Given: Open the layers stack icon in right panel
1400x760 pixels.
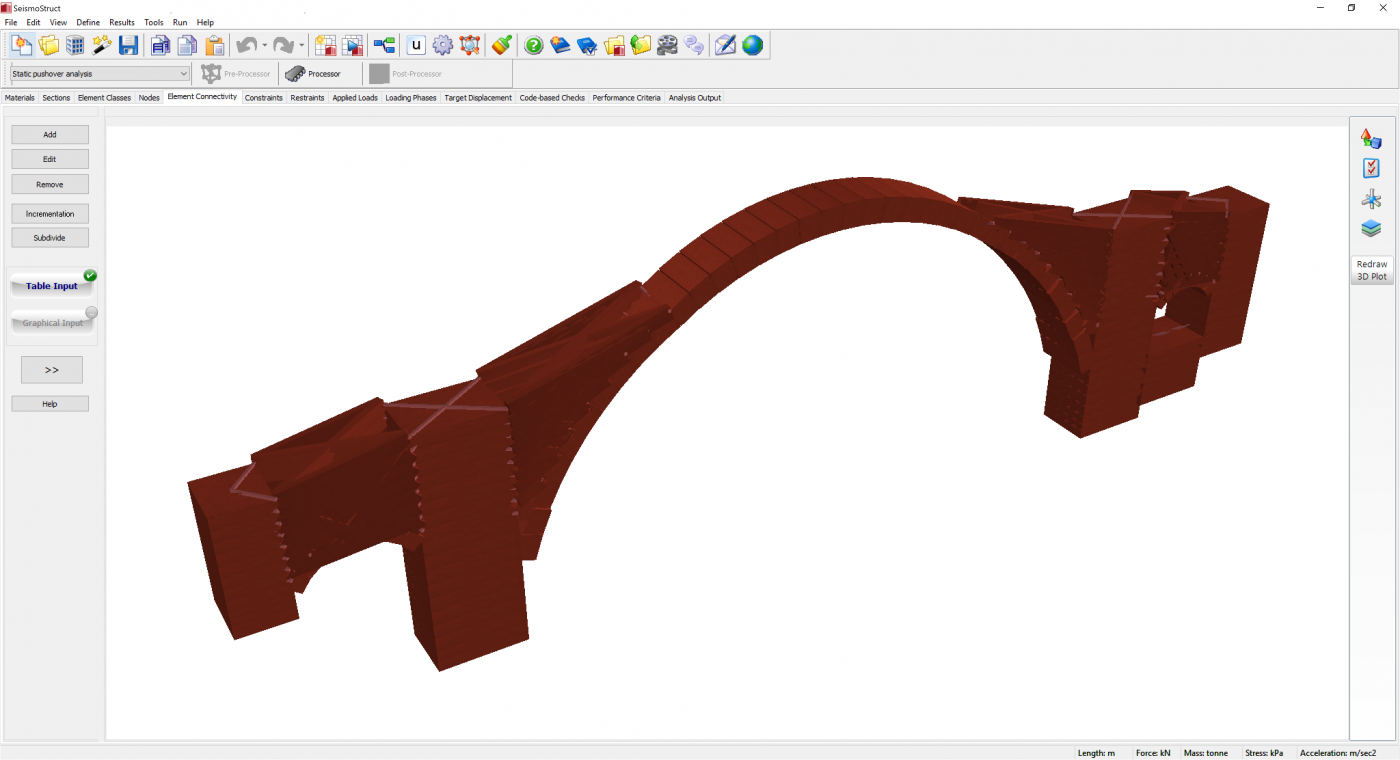Looking at the screenshot, I should click(x=1371, y=229).
